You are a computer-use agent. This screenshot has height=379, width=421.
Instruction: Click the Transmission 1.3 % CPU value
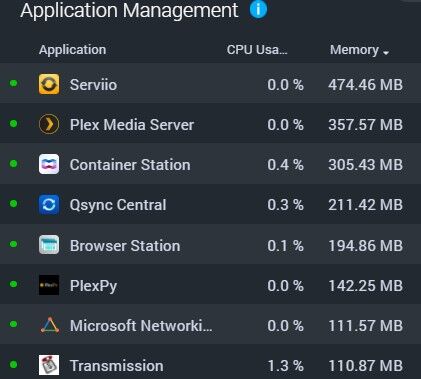[x=286, y=366]
